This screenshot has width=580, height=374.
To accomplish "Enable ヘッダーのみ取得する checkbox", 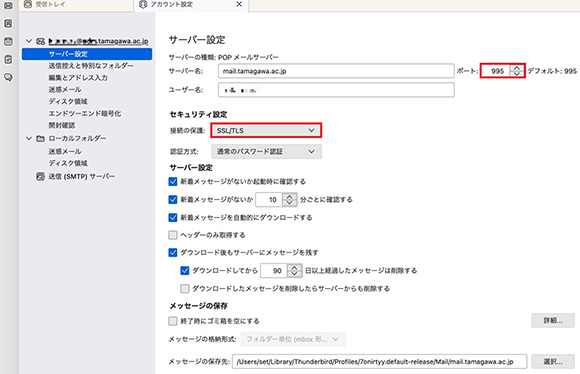I will (173, 235).
